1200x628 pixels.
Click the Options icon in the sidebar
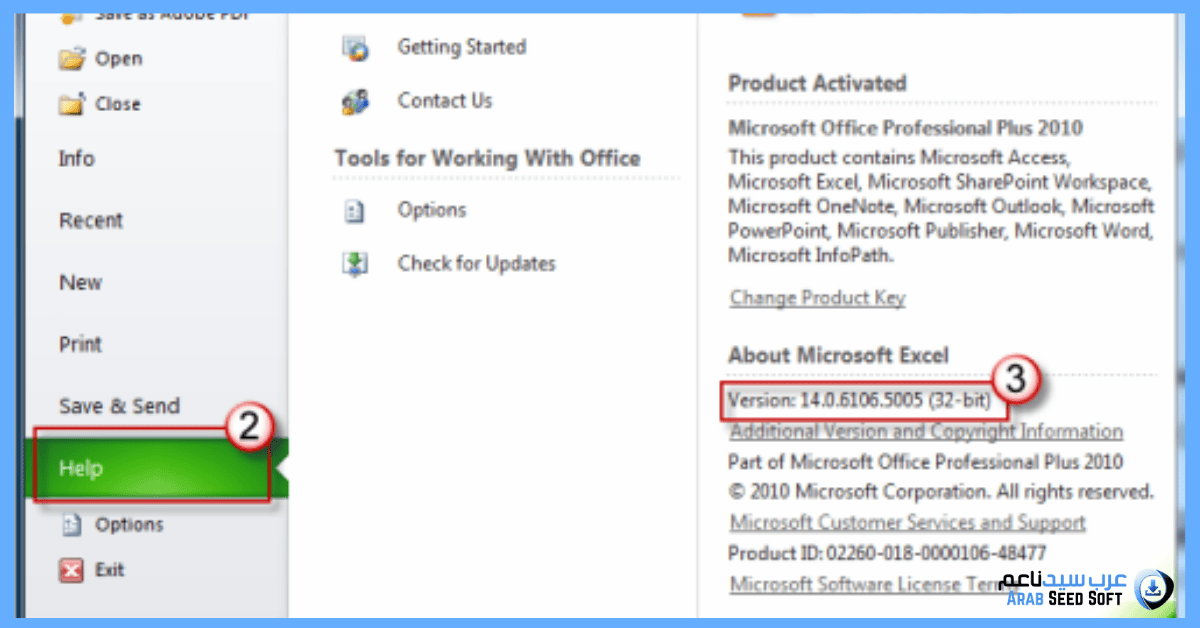tap(71, 524)
